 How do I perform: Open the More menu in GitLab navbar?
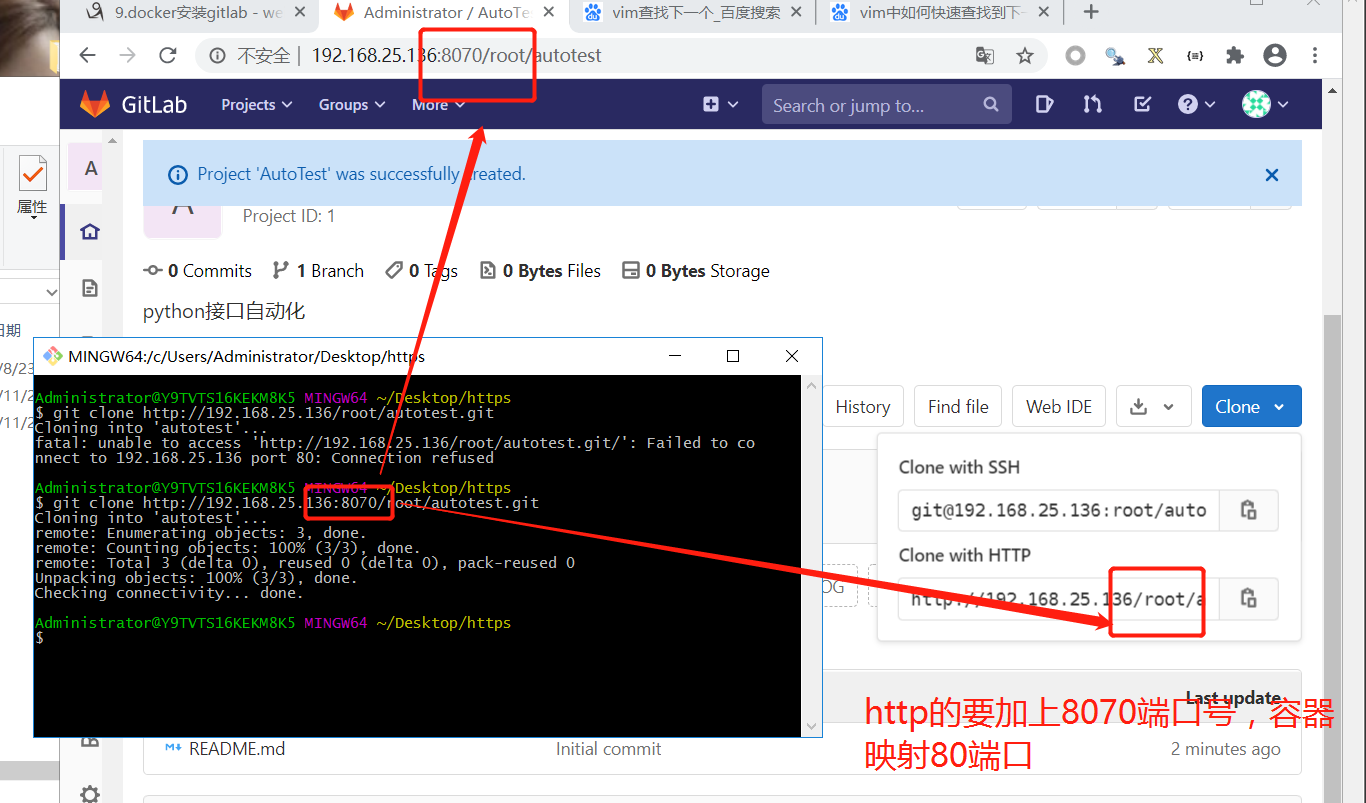pos(438,104)
